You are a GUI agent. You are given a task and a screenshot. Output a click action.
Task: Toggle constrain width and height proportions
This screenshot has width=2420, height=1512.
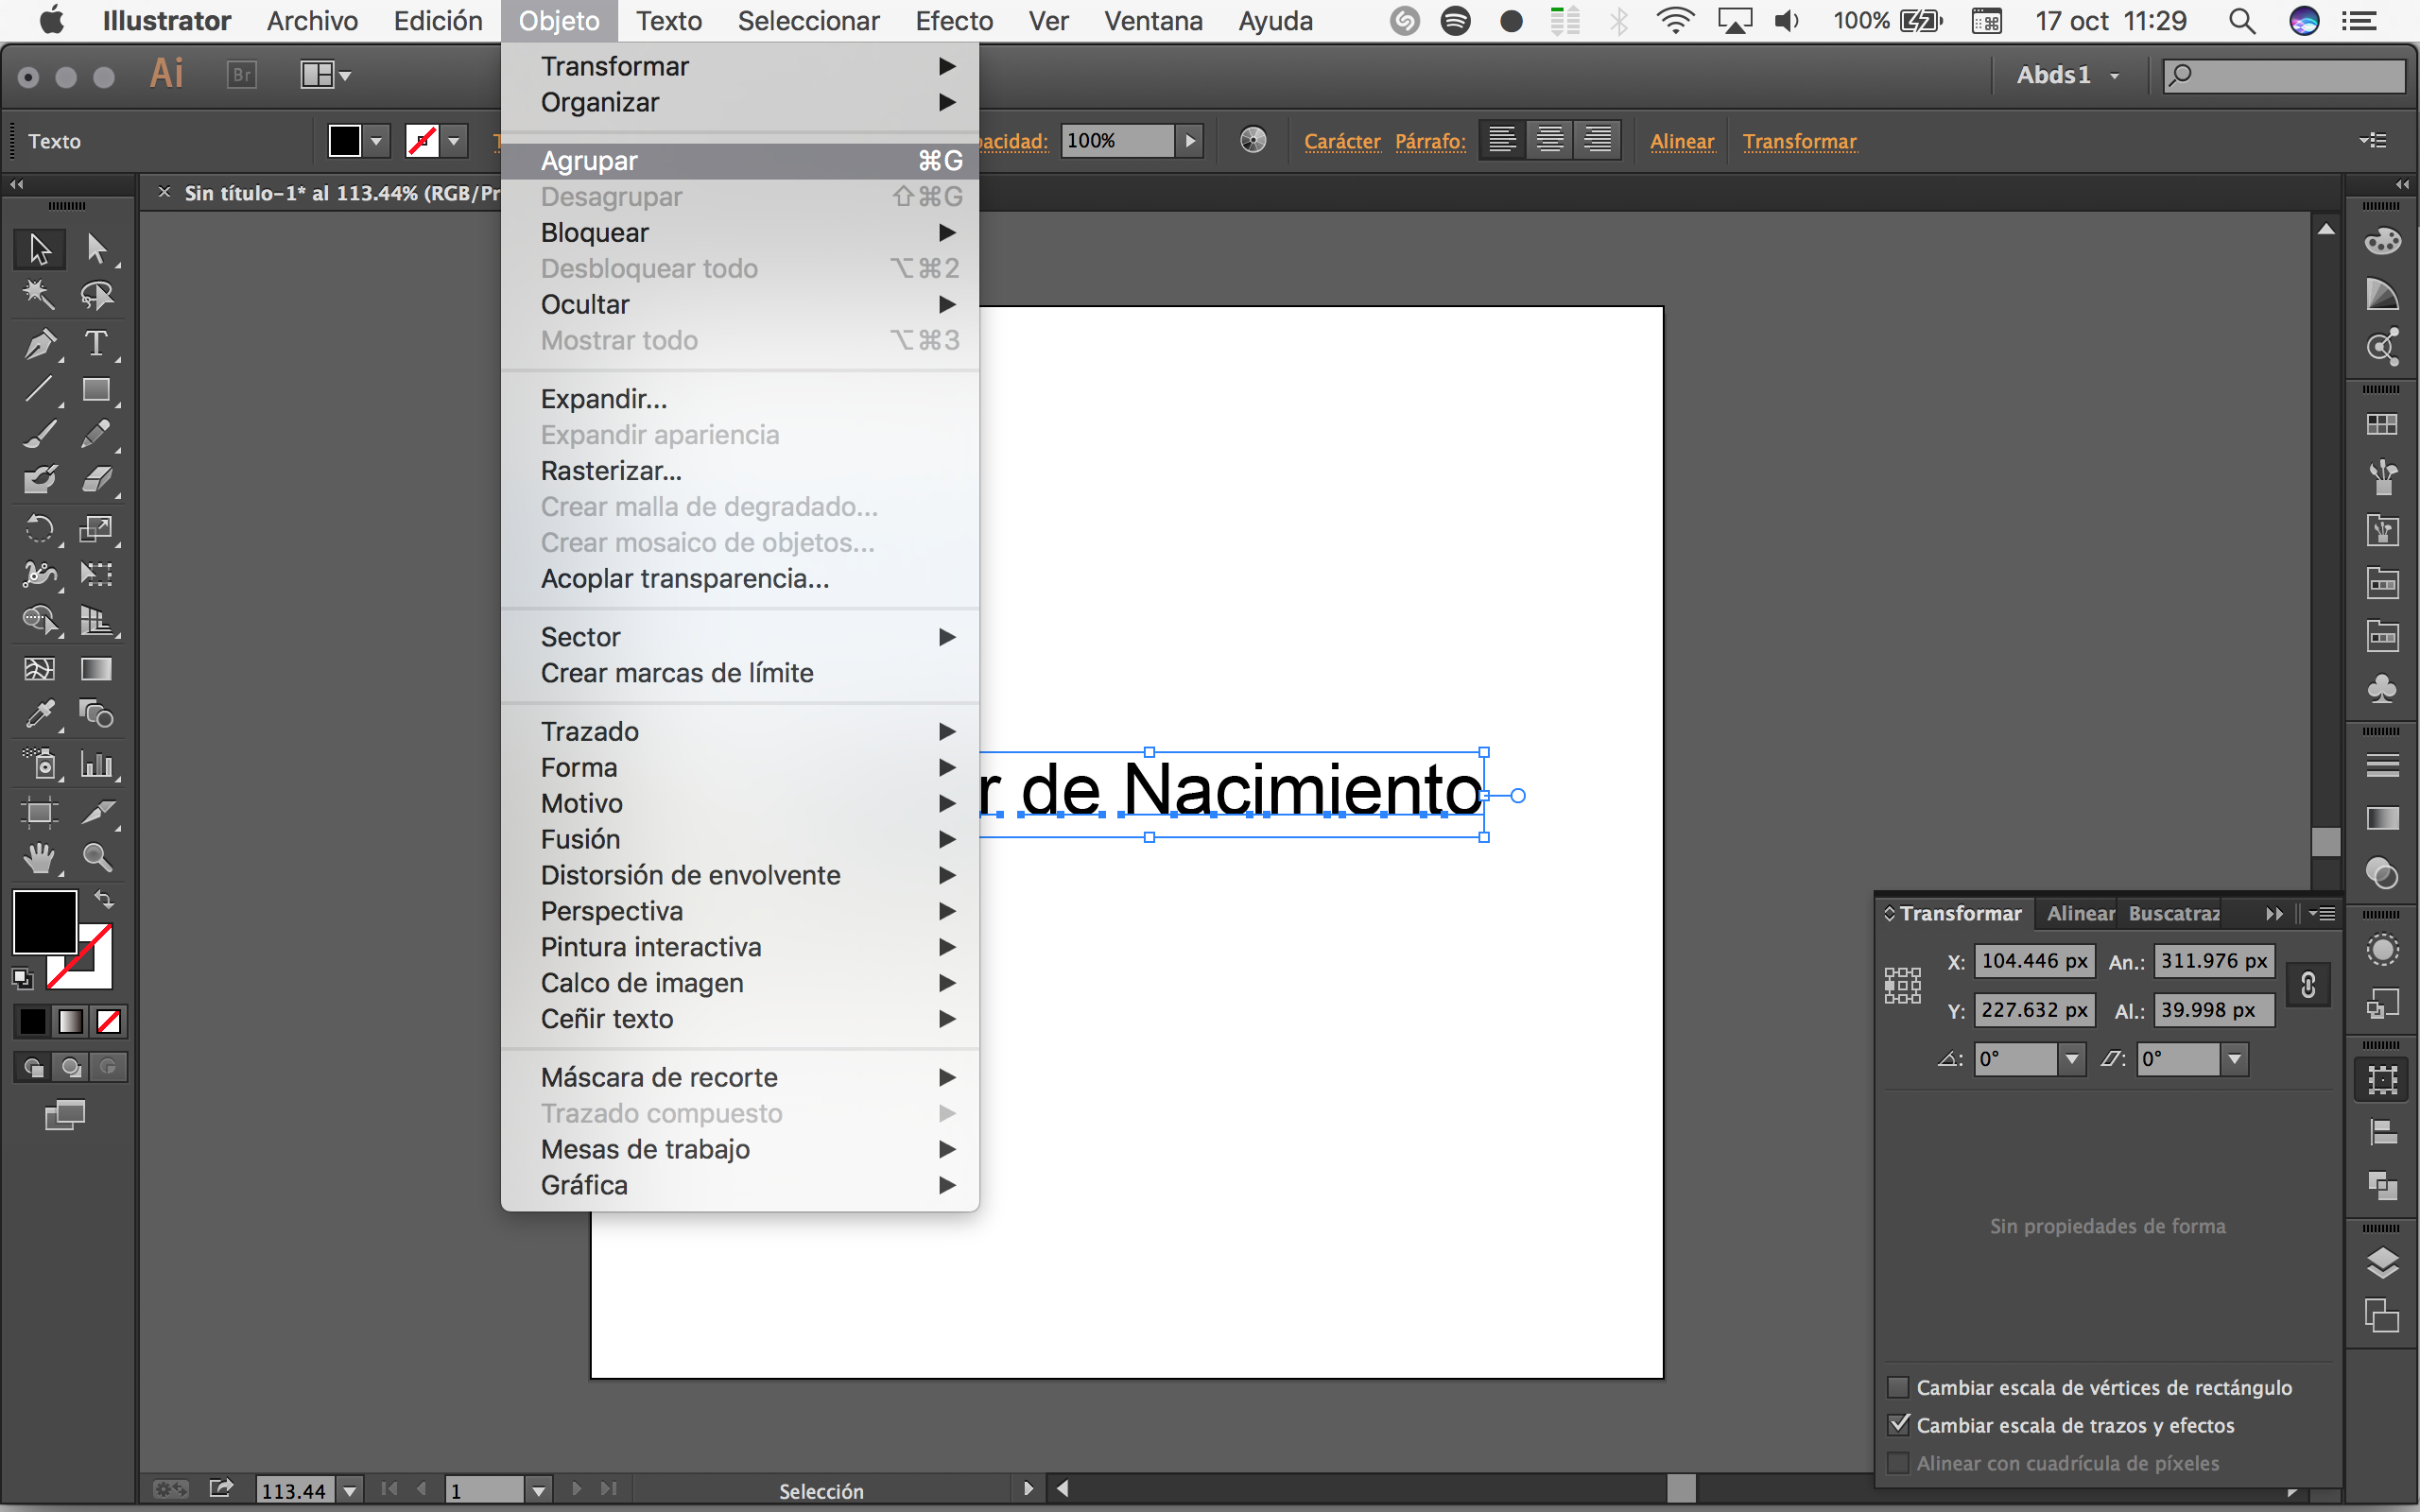(x=2308, y=985)
